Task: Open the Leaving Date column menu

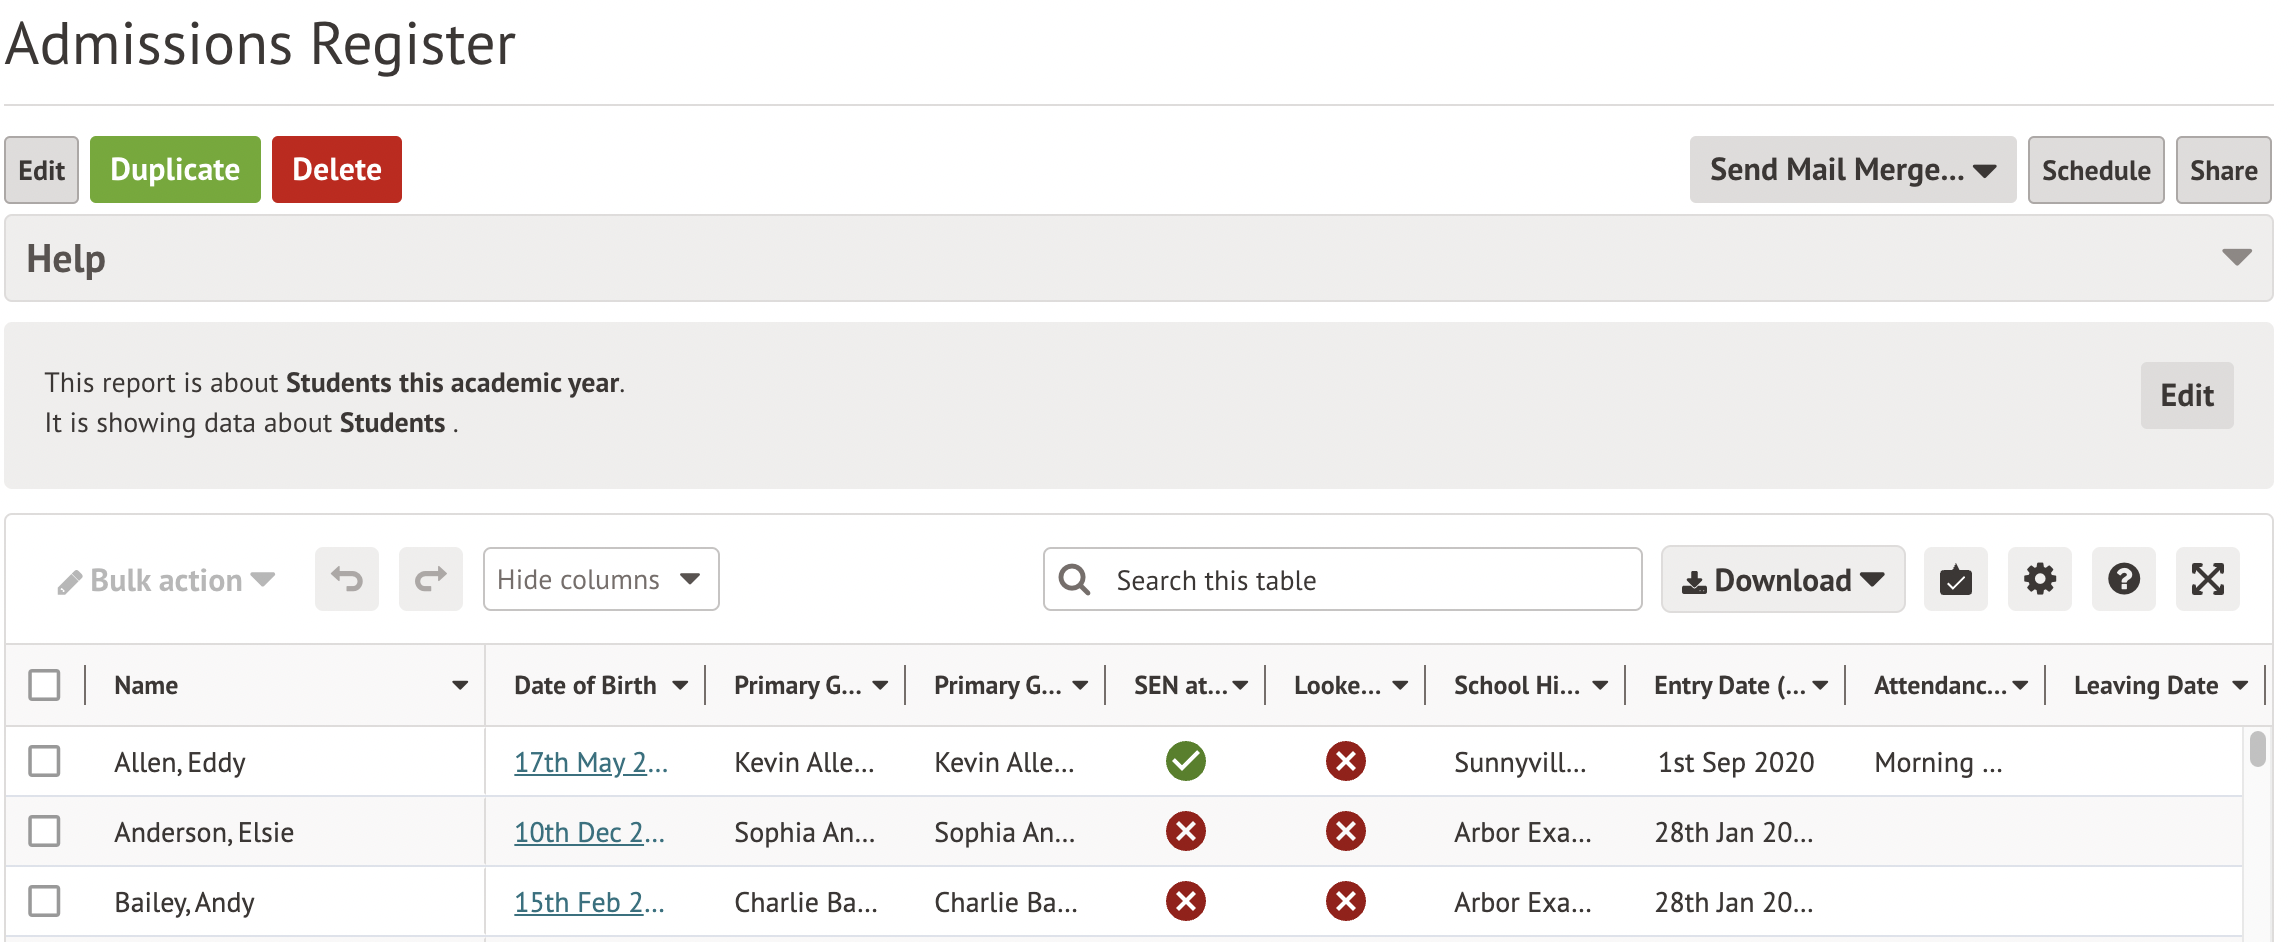Action: pyautogui.click(x=2239, y=685)
